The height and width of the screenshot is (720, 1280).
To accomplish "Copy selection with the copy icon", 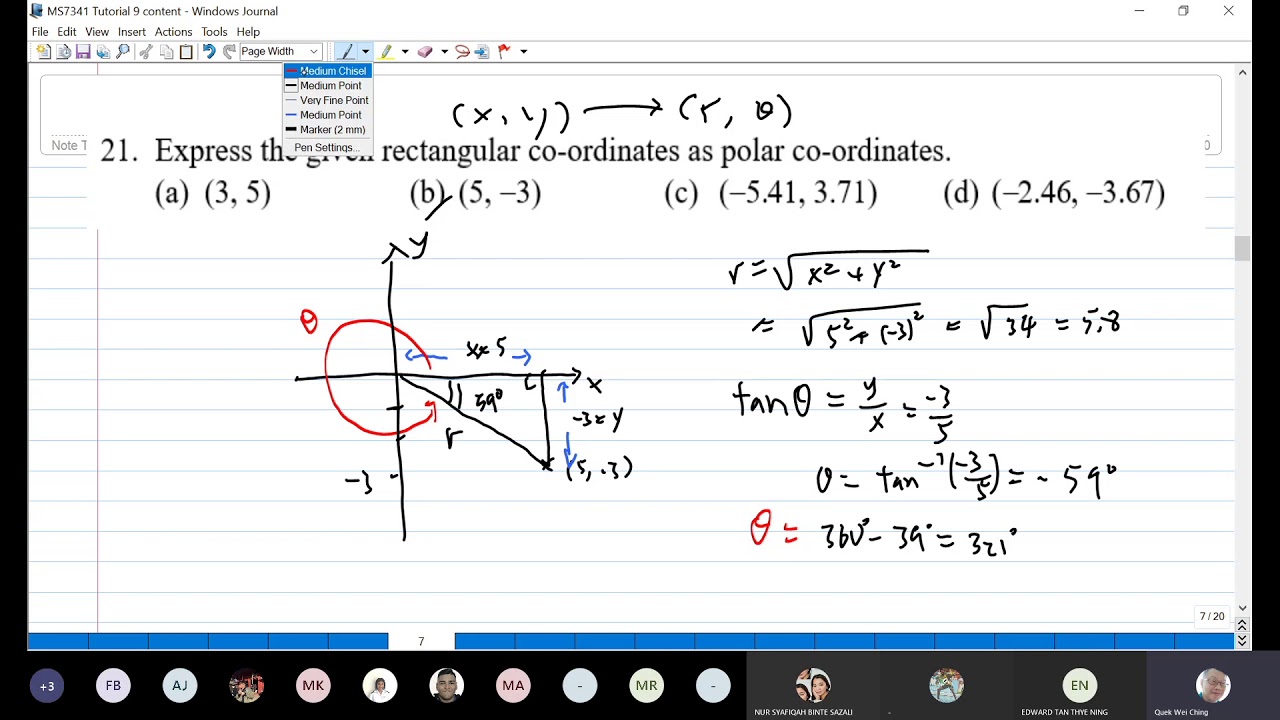I will (166, 51).
